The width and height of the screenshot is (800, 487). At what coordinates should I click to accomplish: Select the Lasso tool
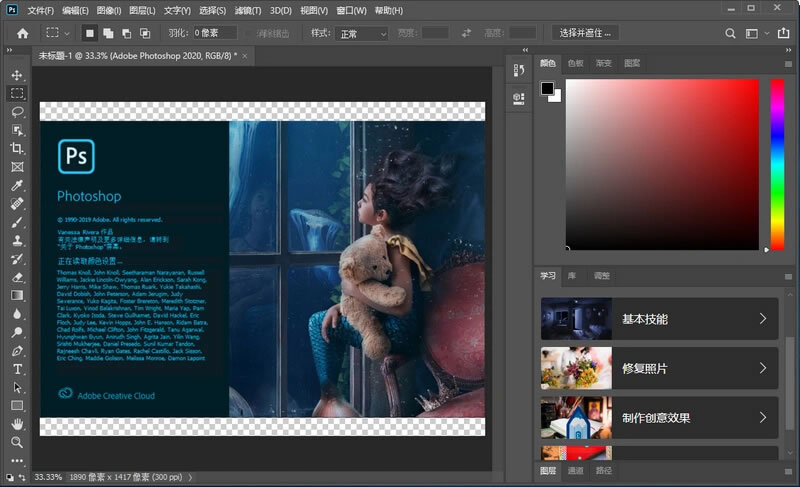[17, 112]
